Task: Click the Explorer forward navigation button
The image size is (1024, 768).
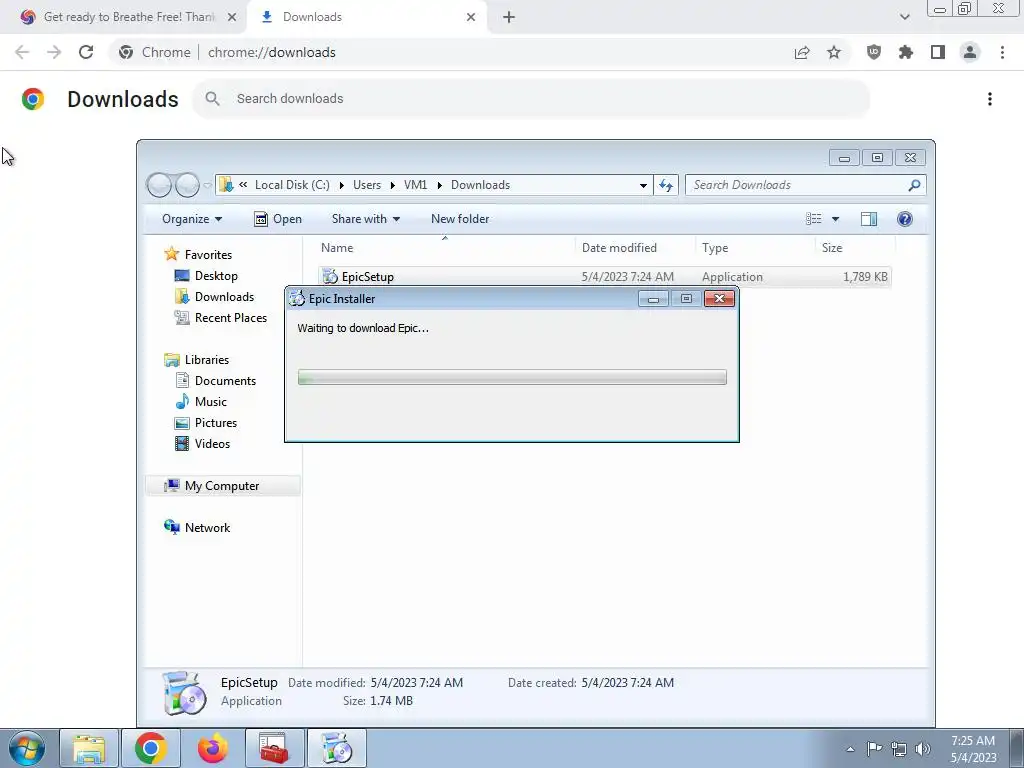Action: coord(187,185)
